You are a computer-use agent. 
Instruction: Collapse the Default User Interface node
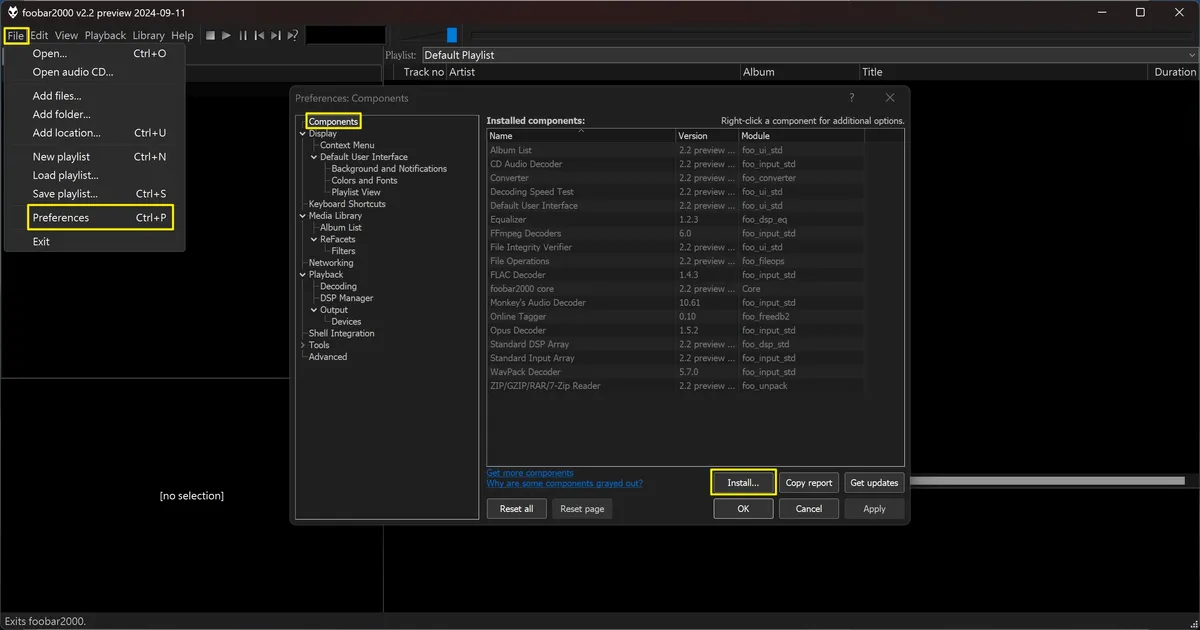point(314,157)
